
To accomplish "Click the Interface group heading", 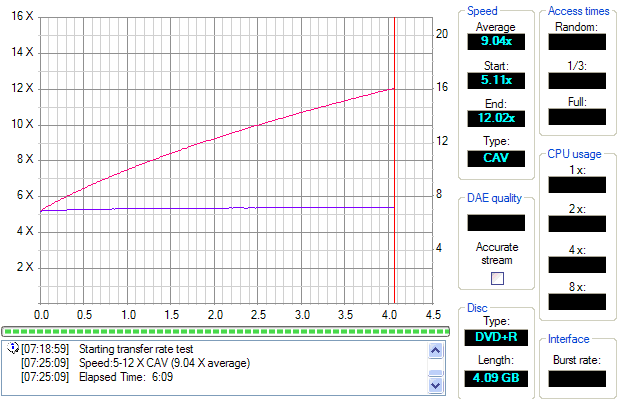I will [x=568, y=339].
